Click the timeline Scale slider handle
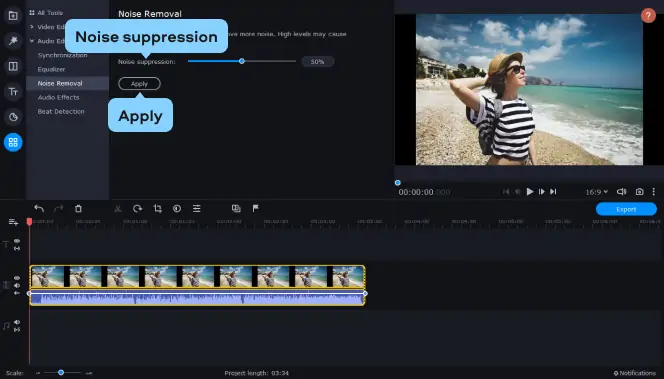This screenshot has height=379, width=664. 61,373
